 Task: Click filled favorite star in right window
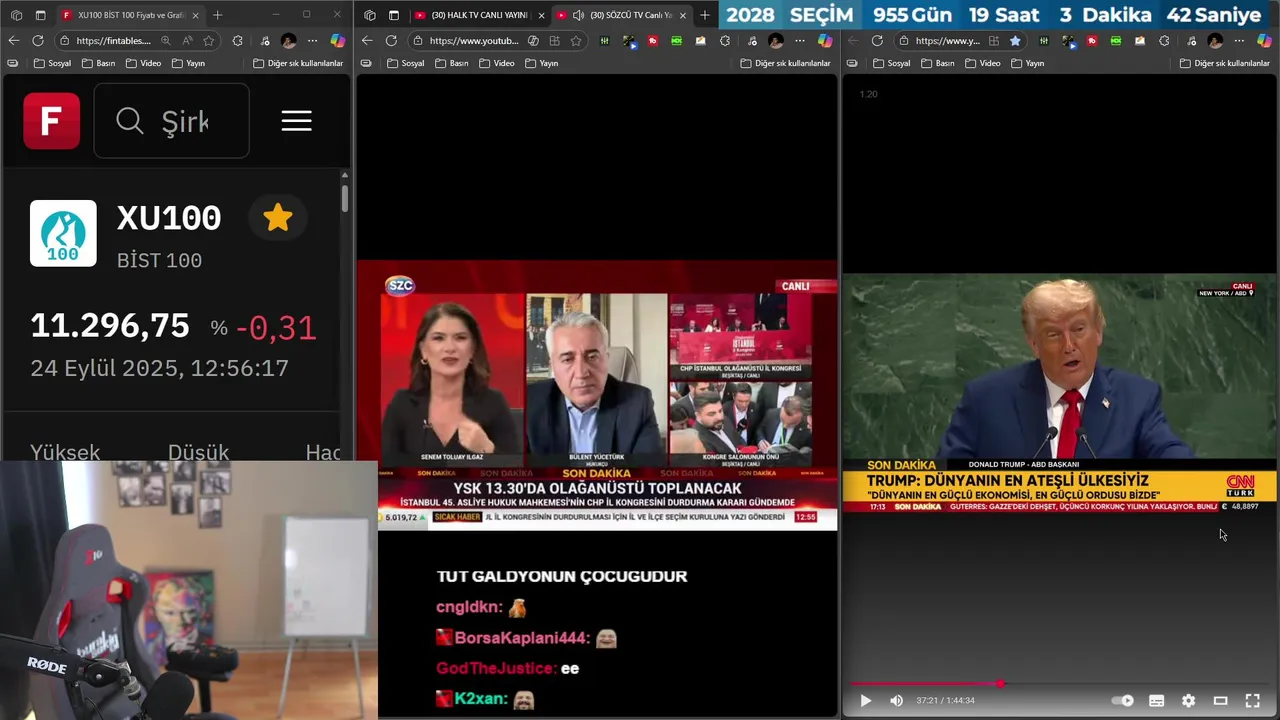pos(1015,40)
